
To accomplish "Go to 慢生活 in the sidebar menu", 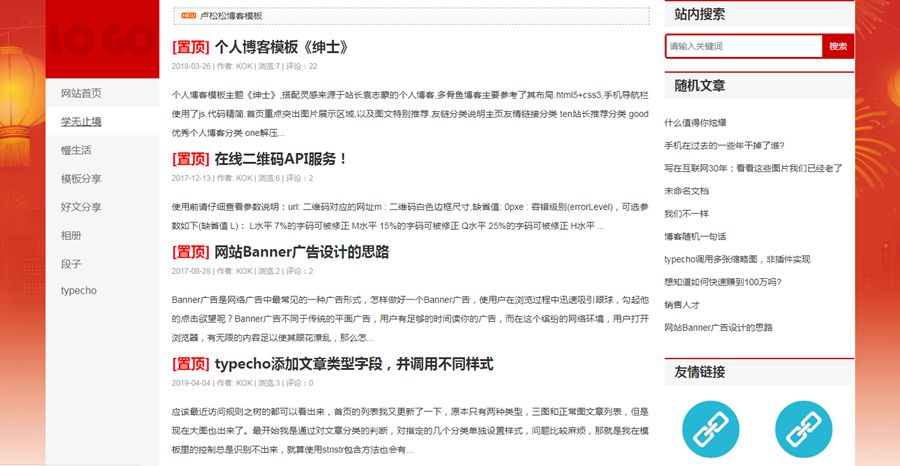I will tap(76, 150).
